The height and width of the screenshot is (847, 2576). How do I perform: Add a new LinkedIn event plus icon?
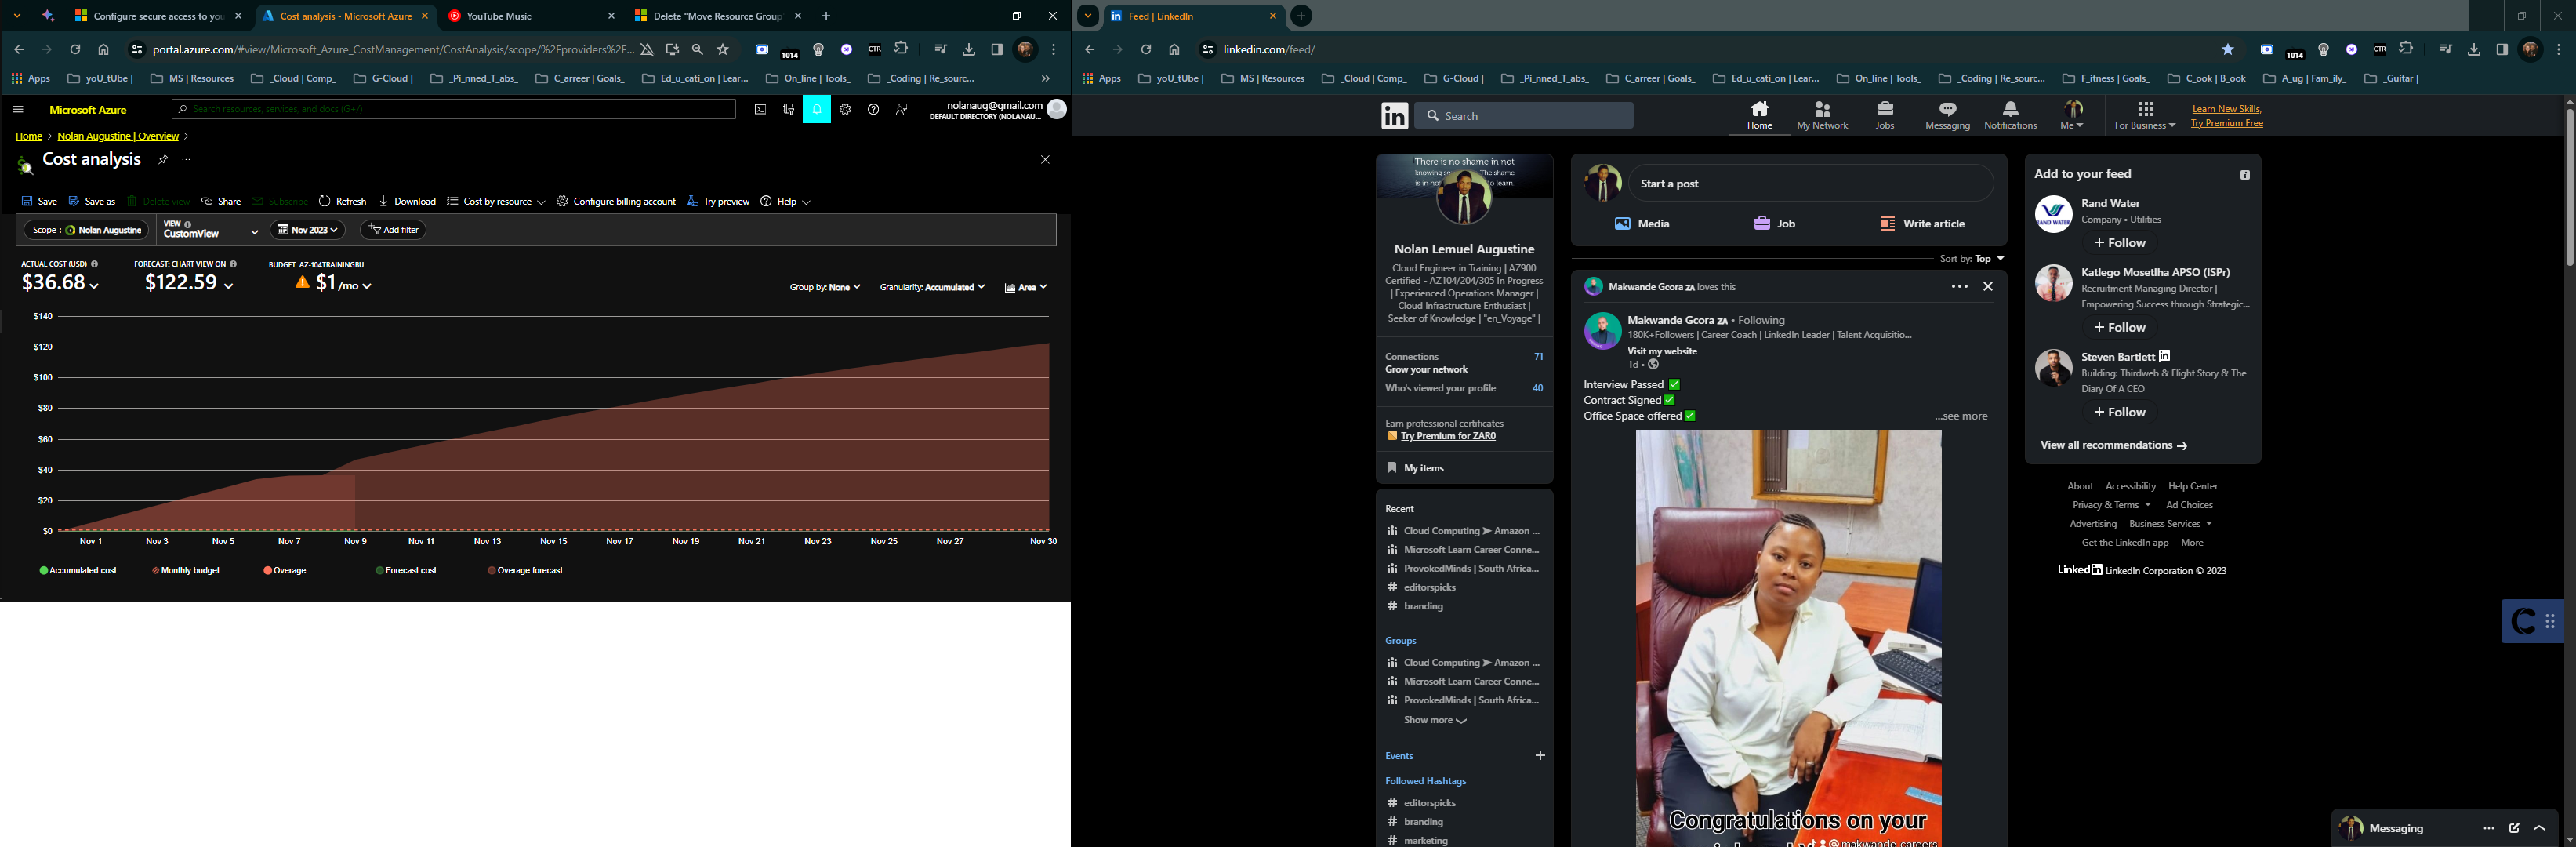coord(1540,755)
